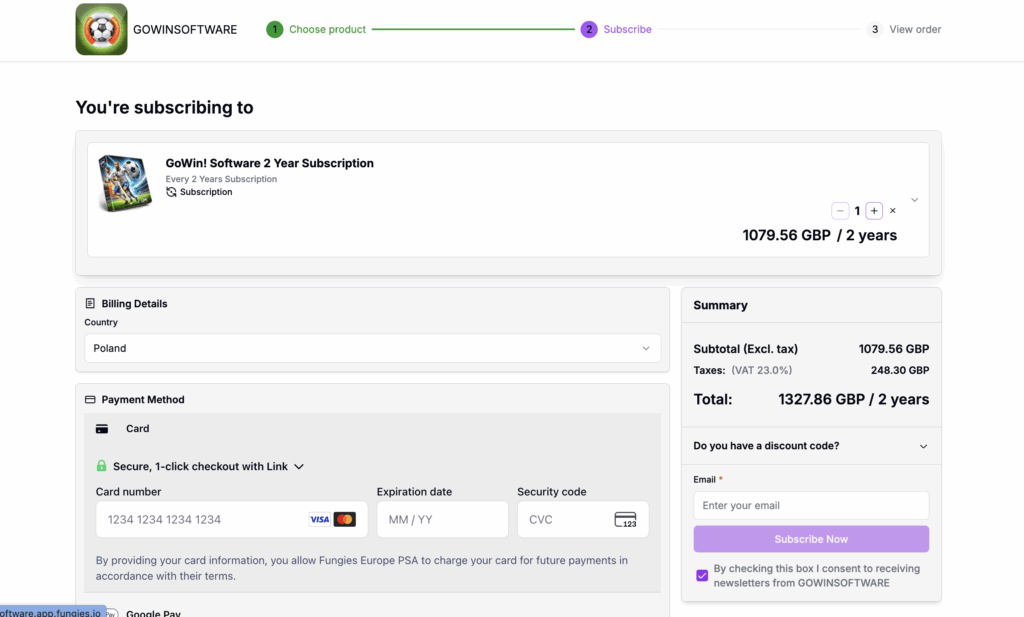Select the Google Pay payment option
Viewport: 1024px width, 617px height.
153,613
